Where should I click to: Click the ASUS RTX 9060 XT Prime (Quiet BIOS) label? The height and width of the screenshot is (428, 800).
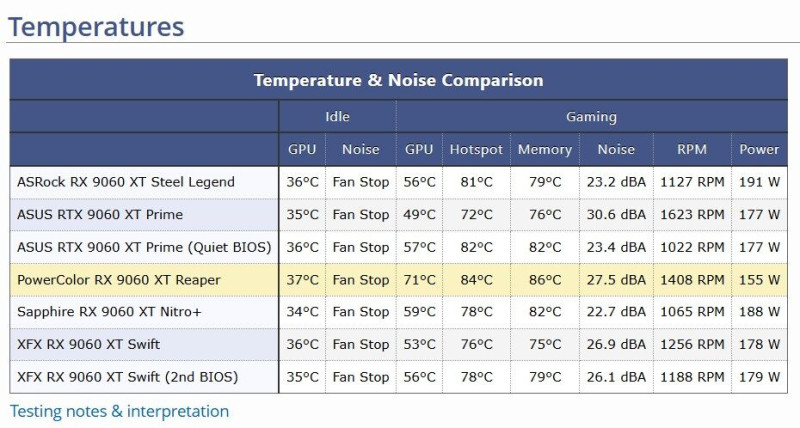coord(144,247)
